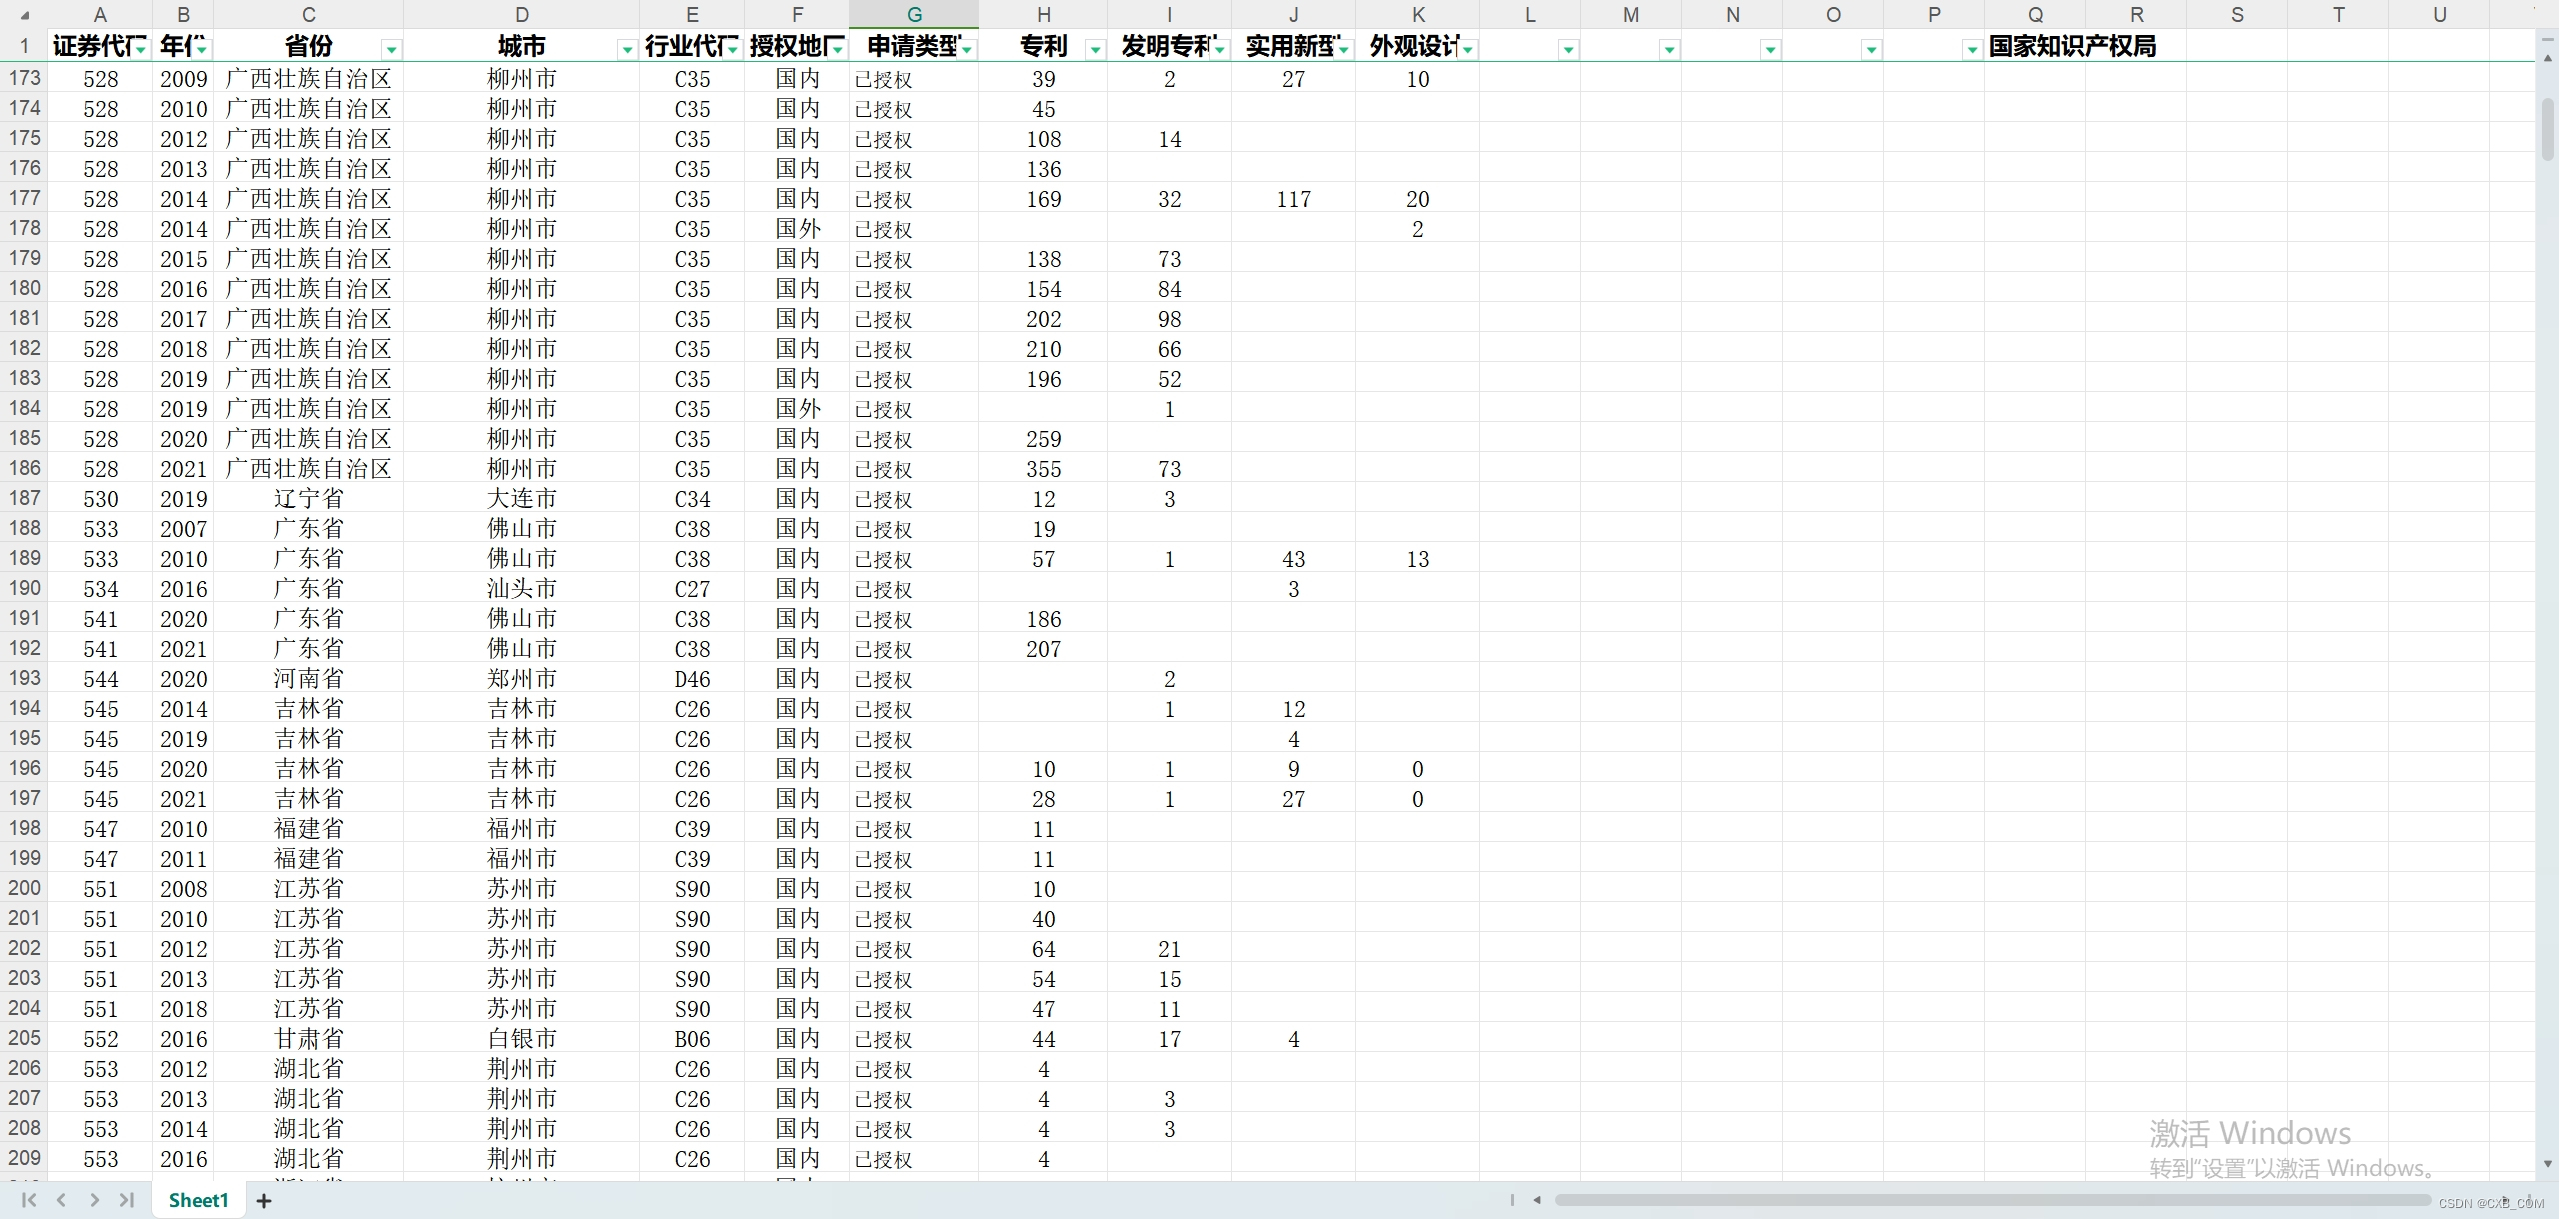The height and width of the screenshot is (1219, 2559).
Task: Jump to last sheet navigation arrow
Action: coord(127,1200)
